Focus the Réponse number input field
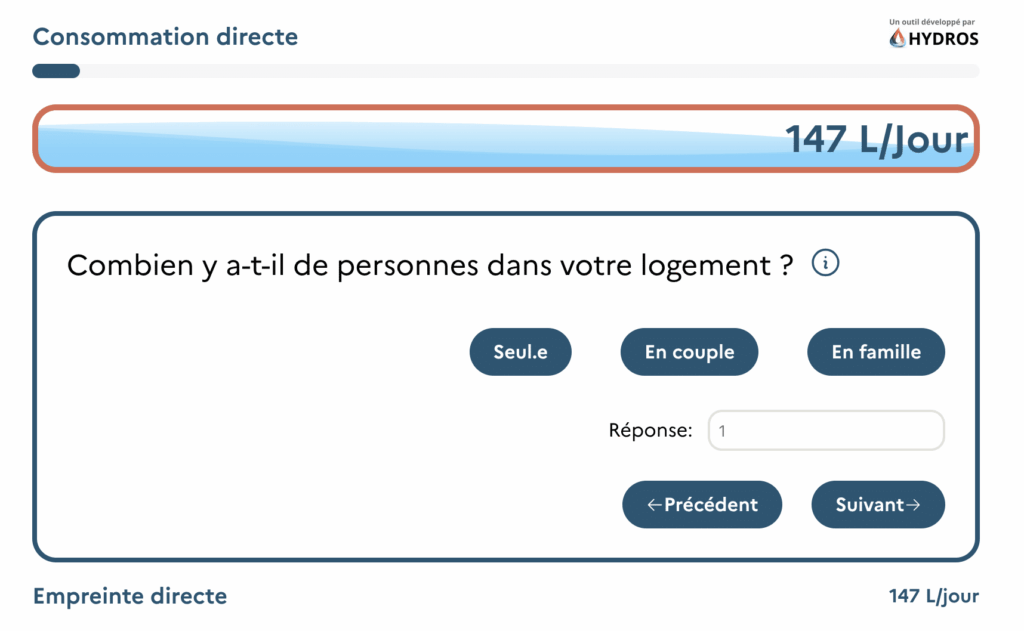Screen dimensions: 1024x631 tap(826, 431)
